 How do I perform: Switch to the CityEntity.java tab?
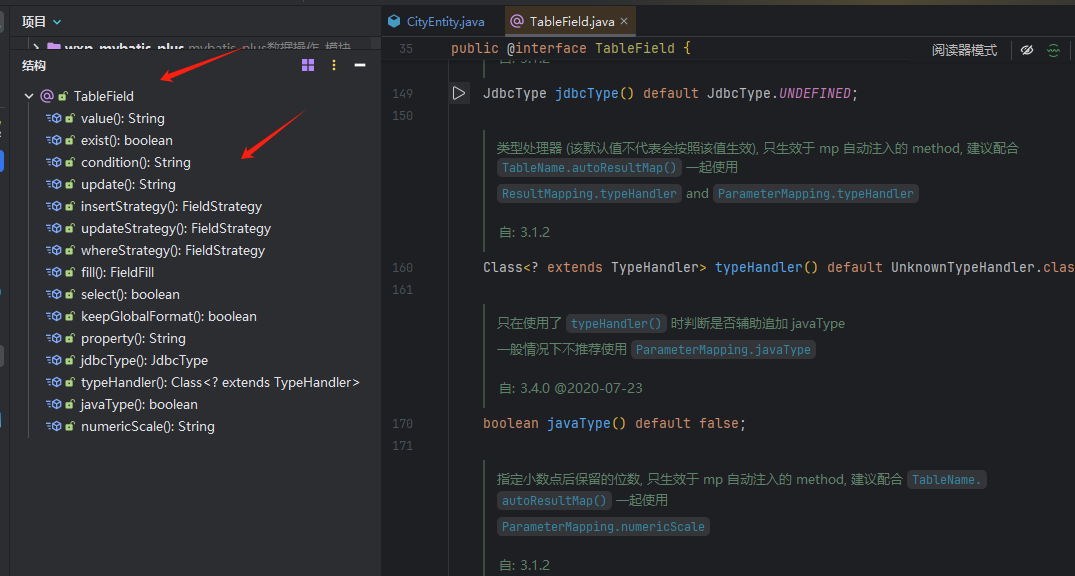point(445,21)
